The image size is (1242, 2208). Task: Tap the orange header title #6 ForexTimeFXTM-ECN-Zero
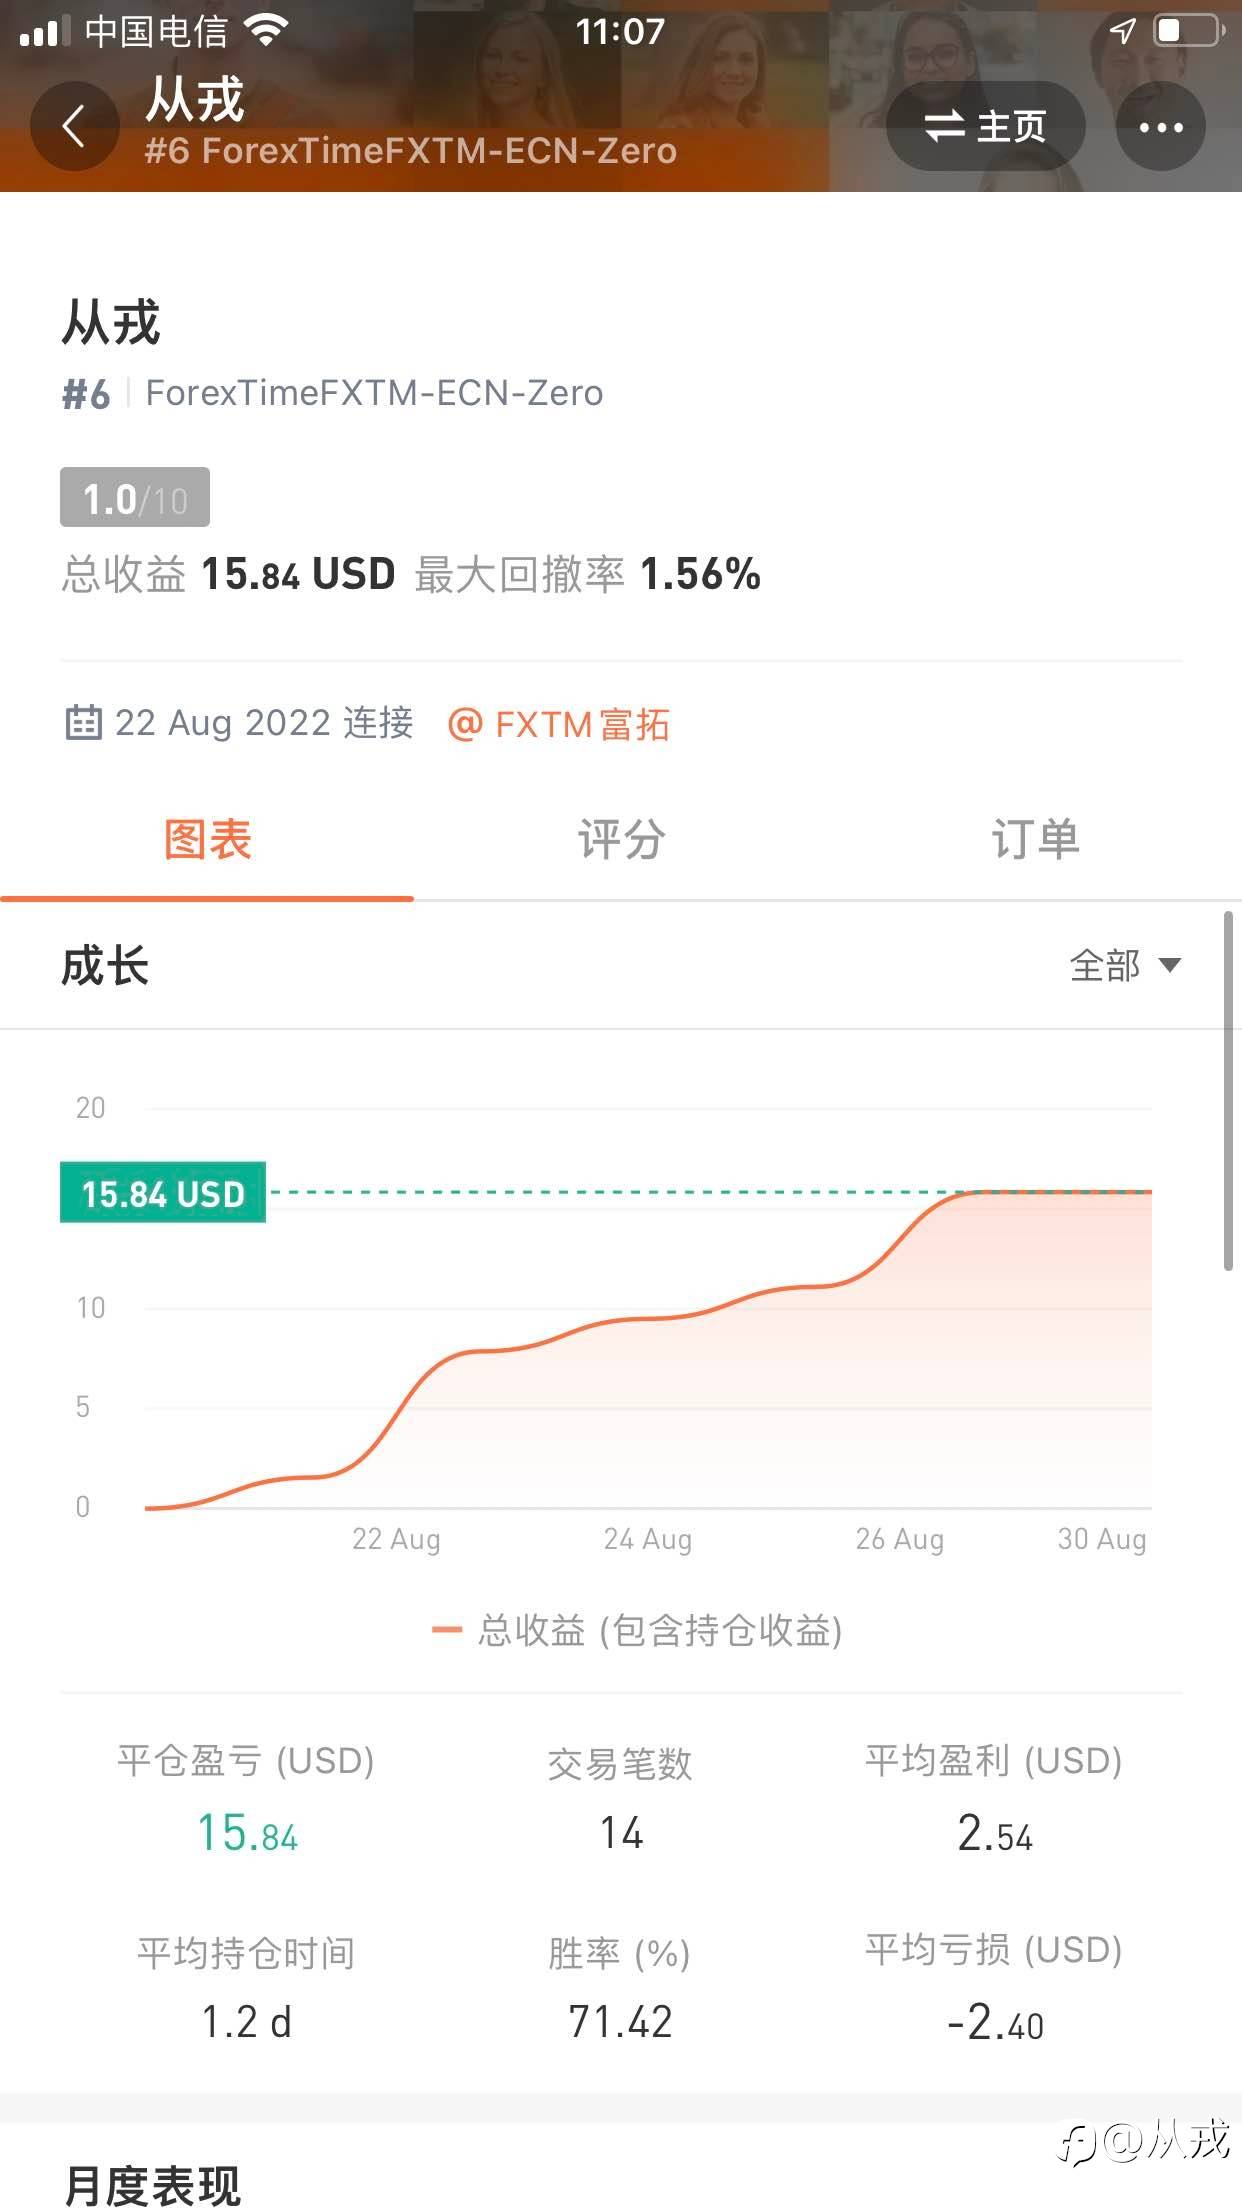pyautogui.click(x=411, y=151)
